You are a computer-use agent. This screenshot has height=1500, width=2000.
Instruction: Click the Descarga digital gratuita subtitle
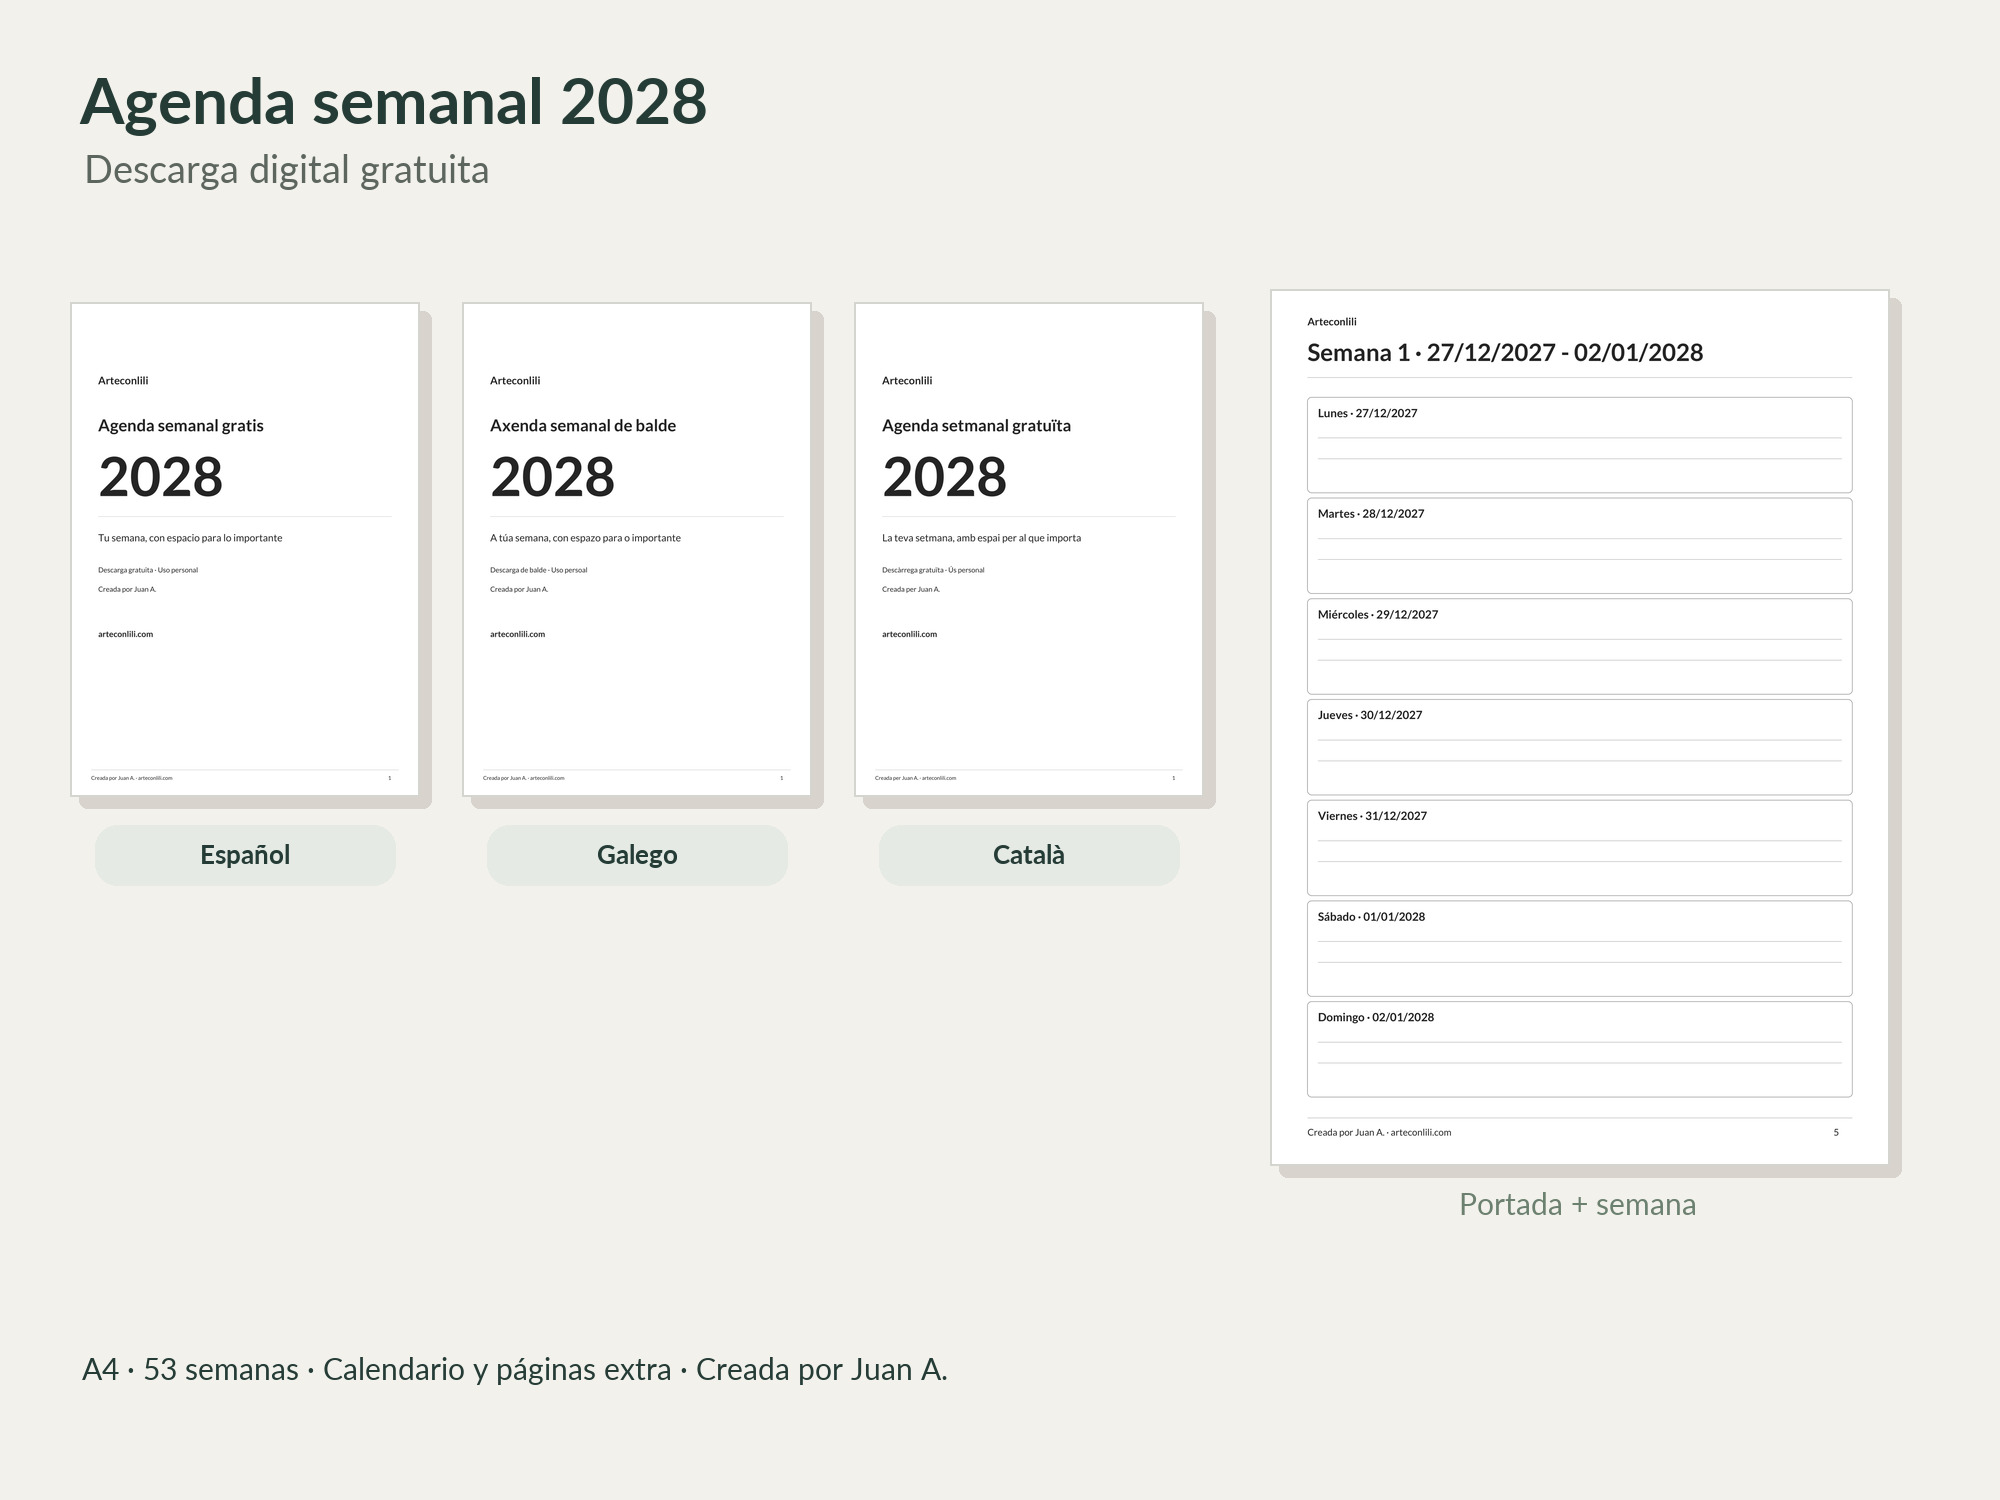(287, 170)
